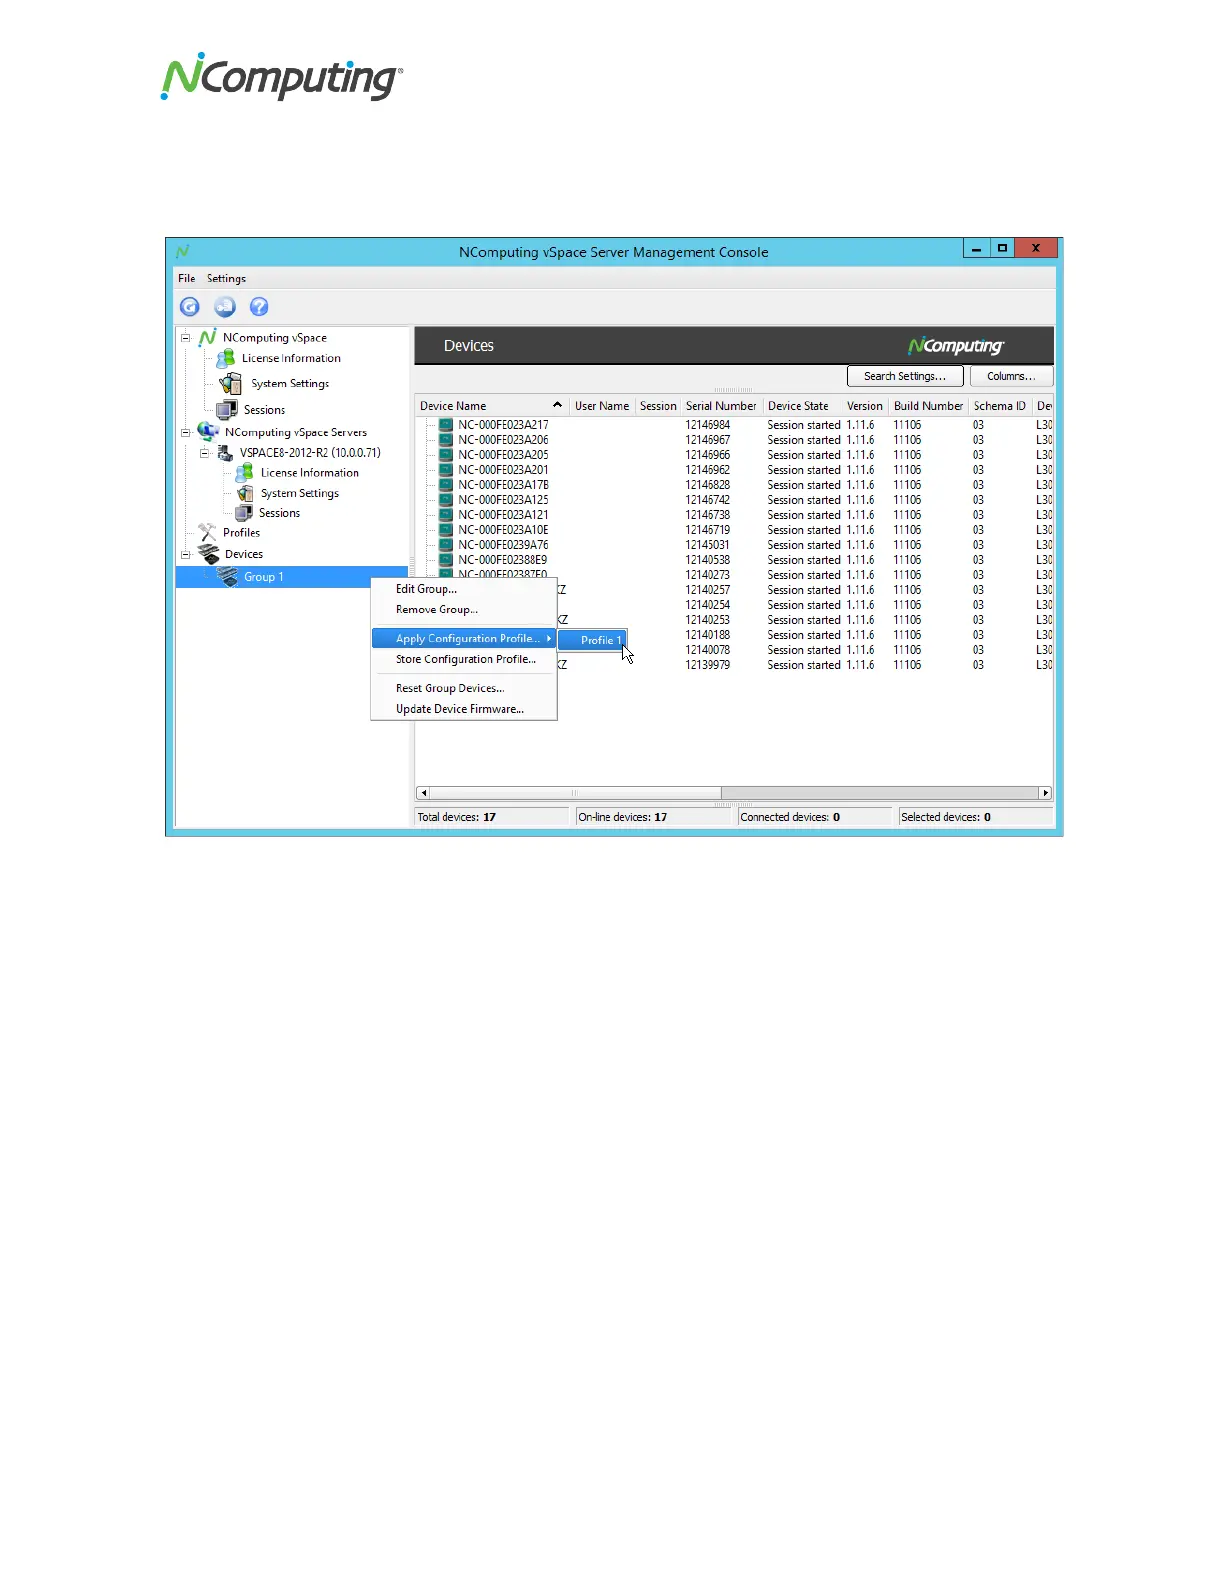Sort by Device State column header
This screenshot has width=1224, height=1584.
point(802,406)
